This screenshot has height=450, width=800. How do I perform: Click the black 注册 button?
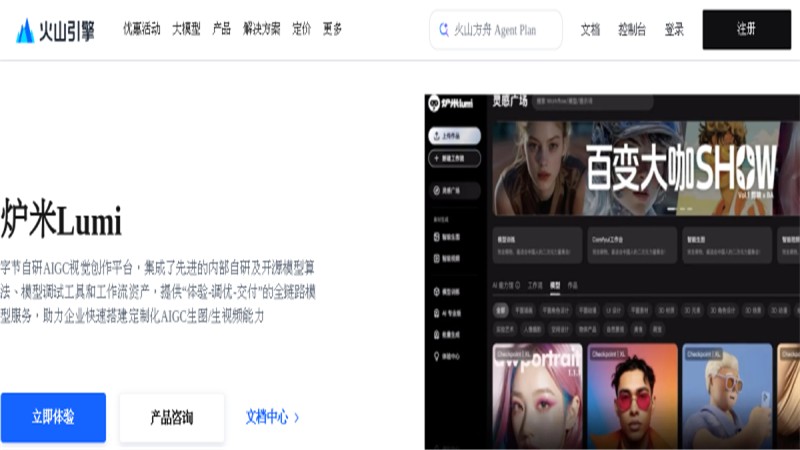click(x=746, y=30)
